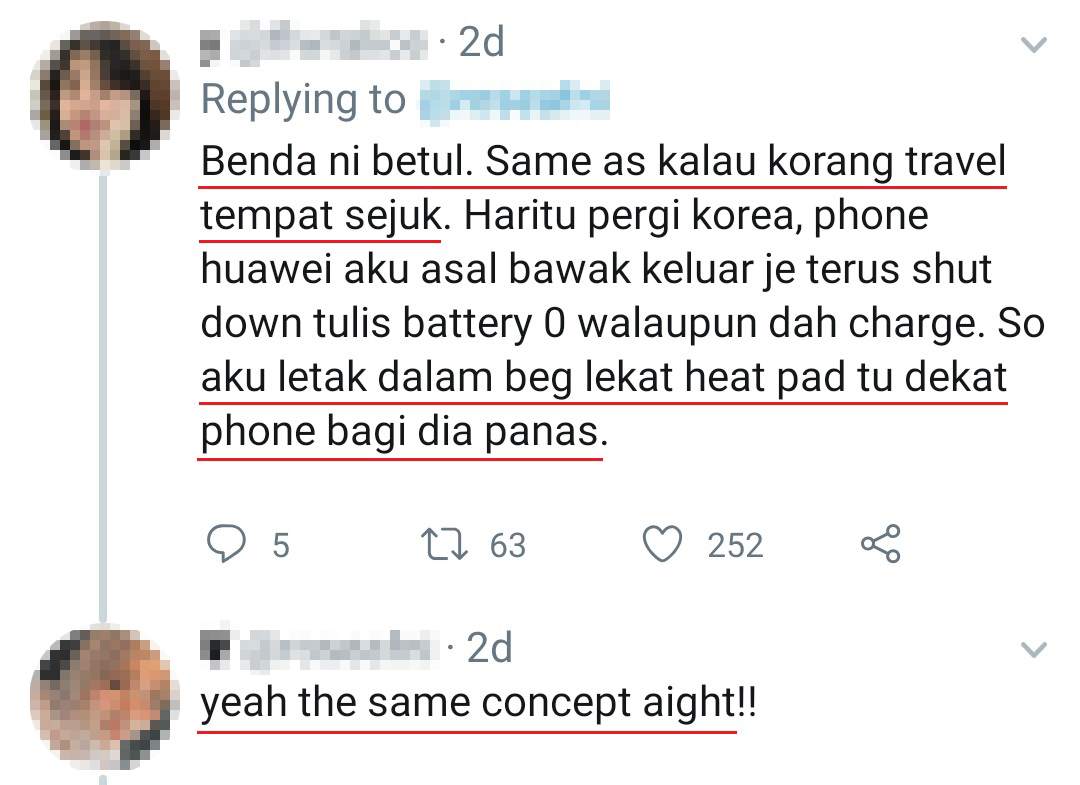Image resolution: width=1080 pixels, height=785 pixels.
Task: Click the like count "252"
Action: click(735, 545)
